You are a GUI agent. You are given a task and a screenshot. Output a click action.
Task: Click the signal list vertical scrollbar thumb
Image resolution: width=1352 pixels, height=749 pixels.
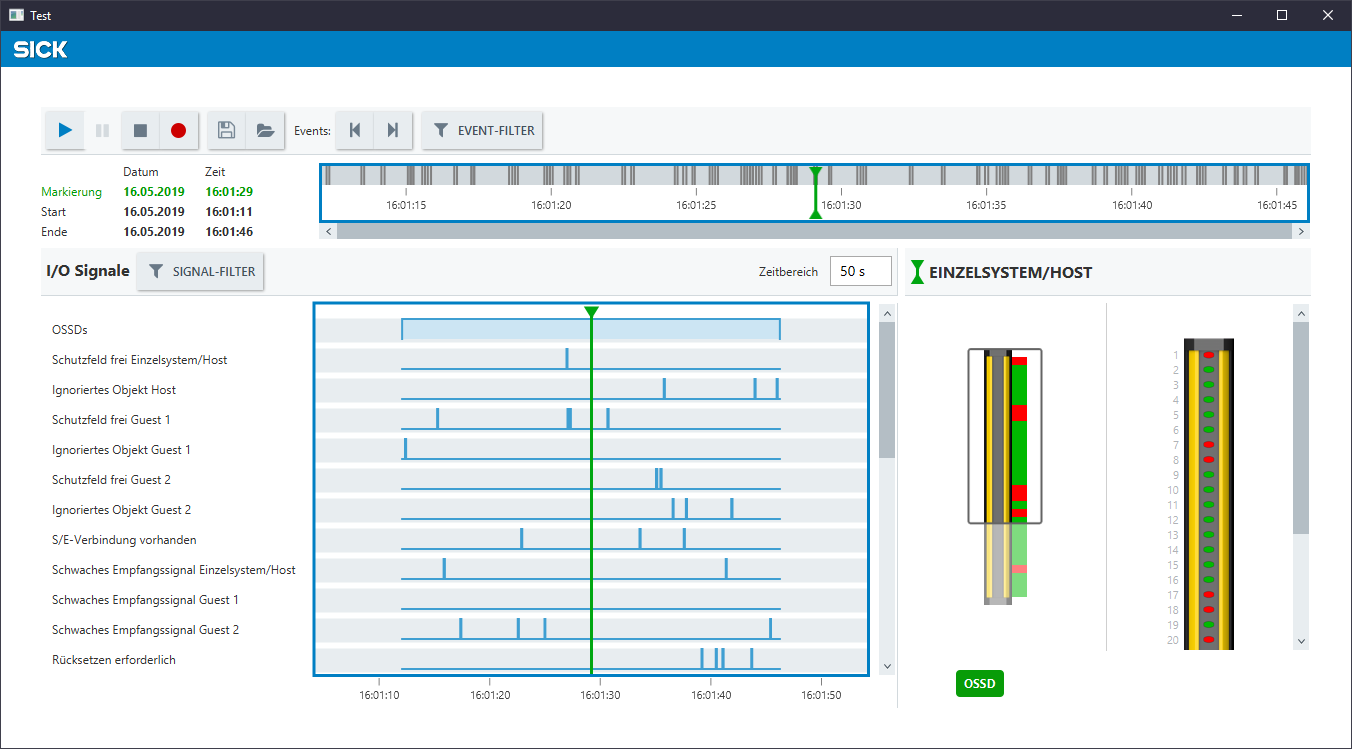click(x=887, y=390)
